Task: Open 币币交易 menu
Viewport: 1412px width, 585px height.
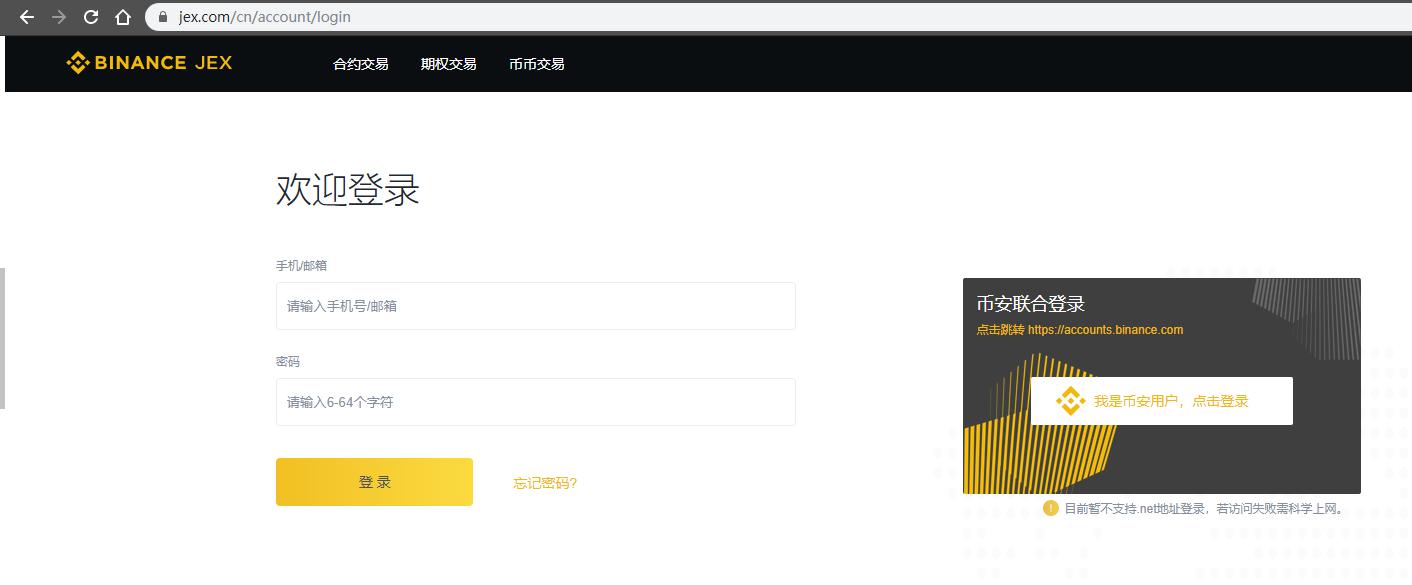Action: (x=537, y=64)
